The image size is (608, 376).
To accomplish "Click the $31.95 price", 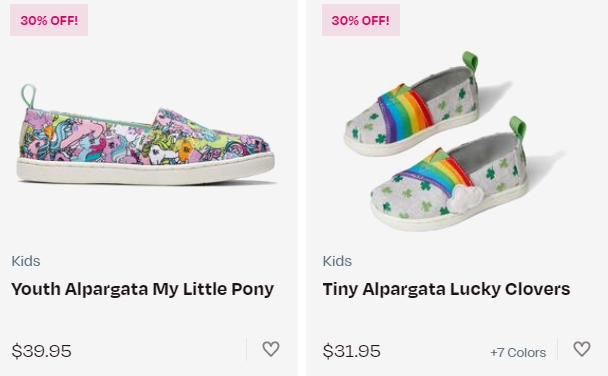I will point(352,351).
